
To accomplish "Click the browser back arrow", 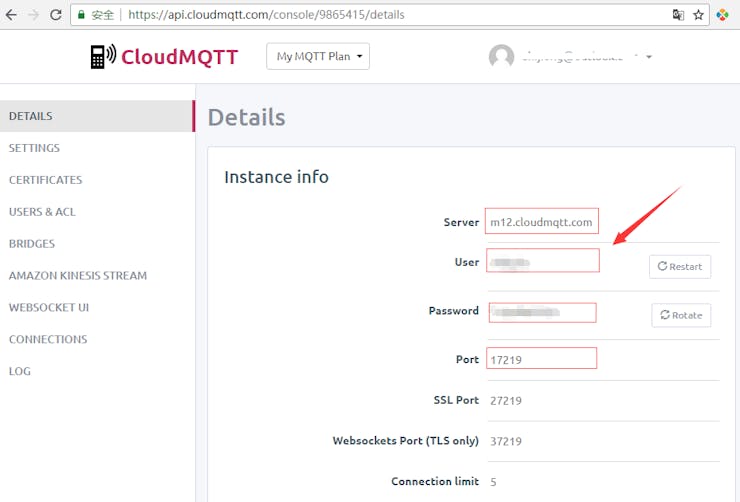I will tap(11, 15).
